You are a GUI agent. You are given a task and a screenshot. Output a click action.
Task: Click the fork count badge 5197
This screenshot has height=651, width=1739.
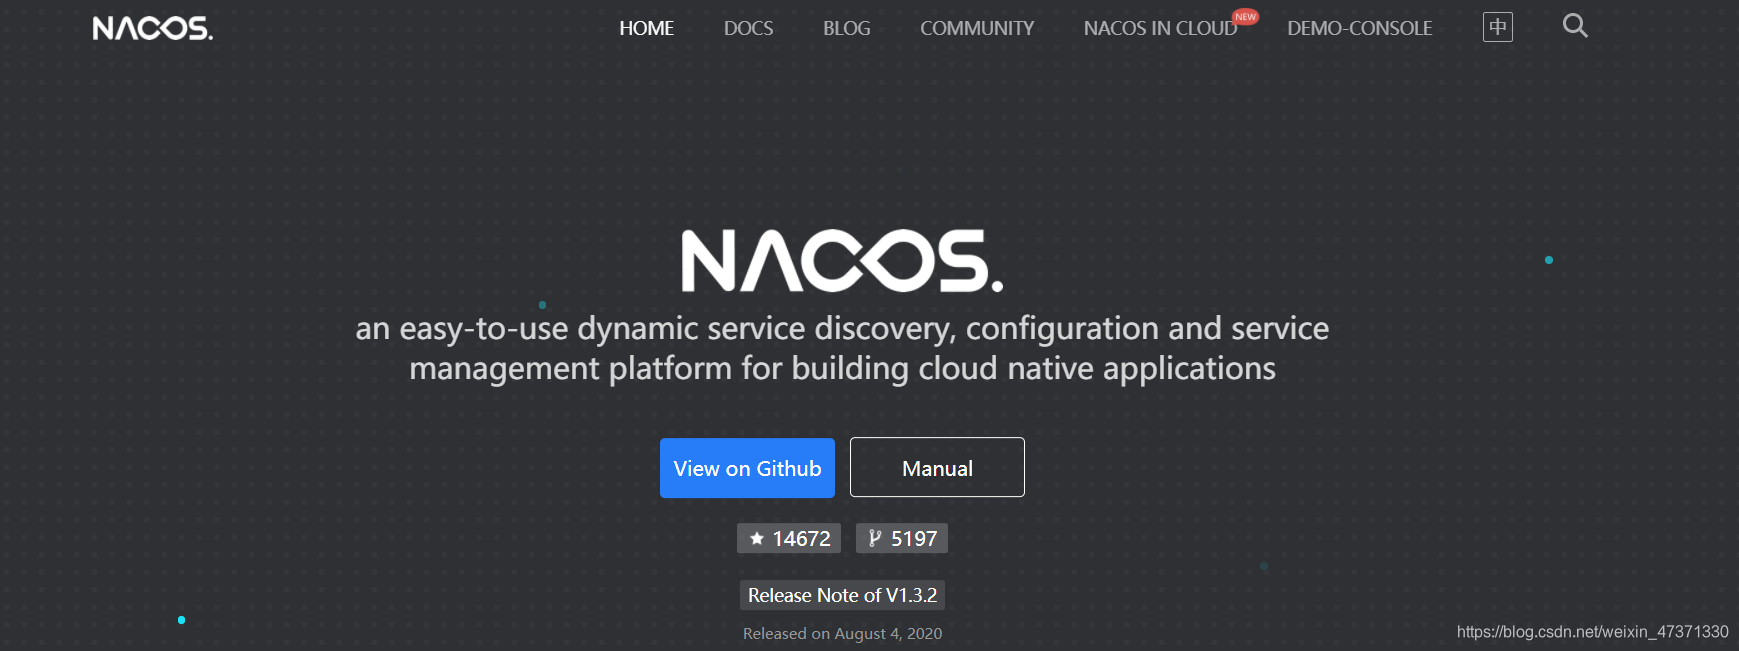[x=901, y=538]
